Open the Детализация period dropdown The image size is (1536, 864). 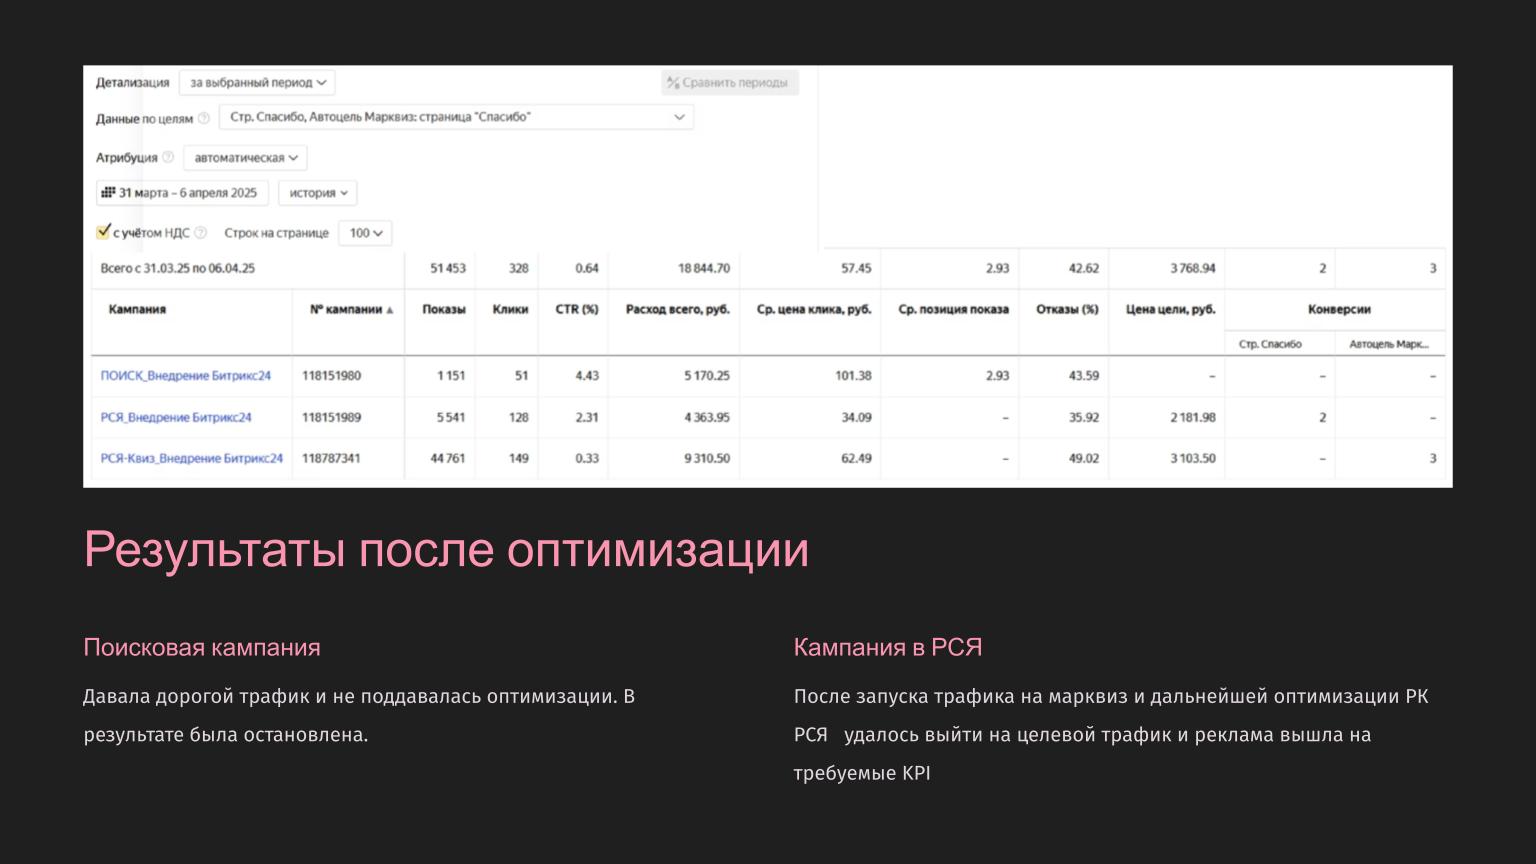point(257,83)
